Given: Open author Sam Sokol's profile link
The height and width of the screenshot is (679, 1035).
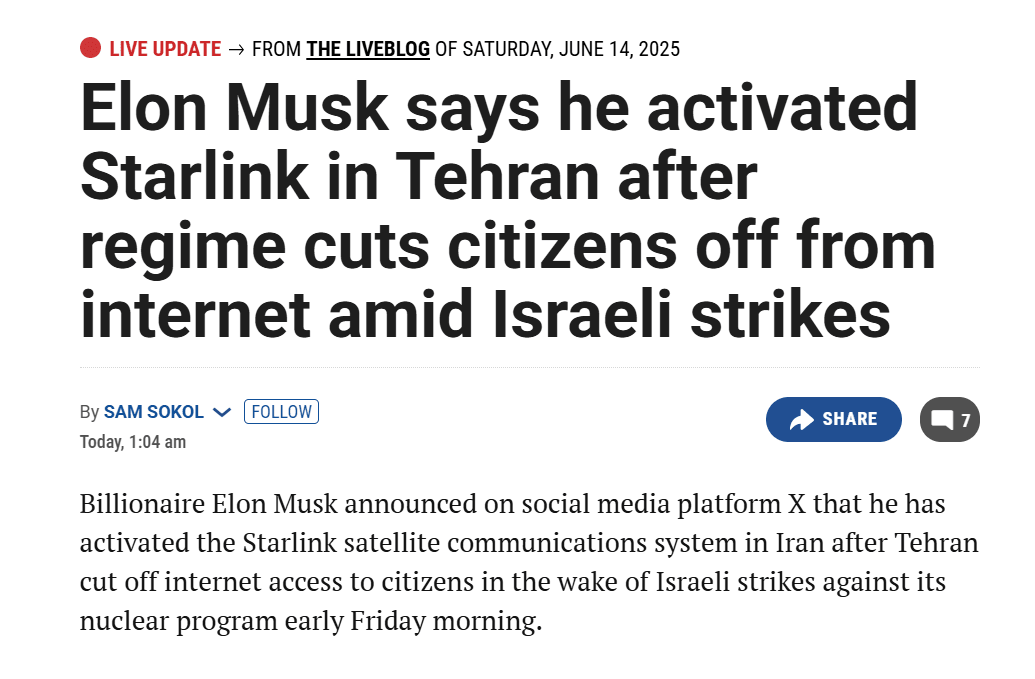Looking at the screenshot, I should pos(154,412).
